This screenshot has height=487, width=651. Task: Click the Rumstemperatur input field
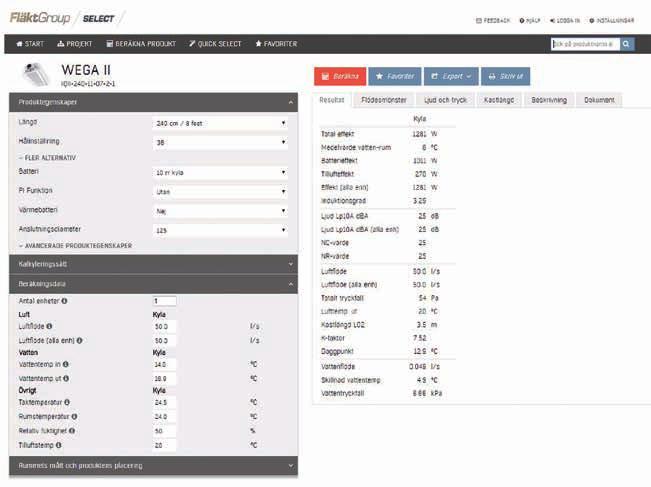[x=164, y=417]
